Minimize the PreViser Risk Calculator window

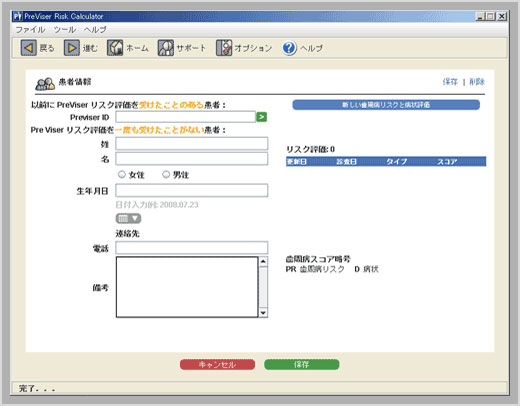480,16
